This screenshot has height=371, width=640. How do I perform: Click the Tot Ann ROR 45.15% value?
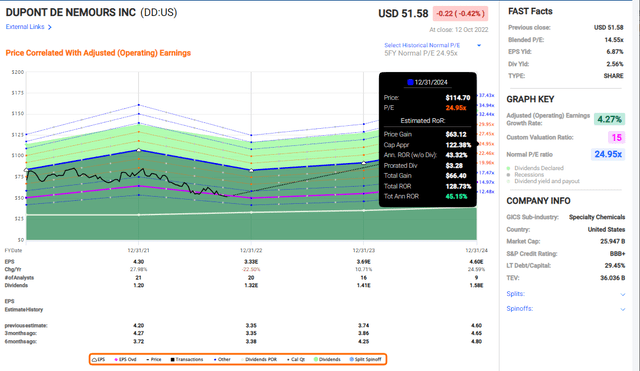click(x=456, y=197)
